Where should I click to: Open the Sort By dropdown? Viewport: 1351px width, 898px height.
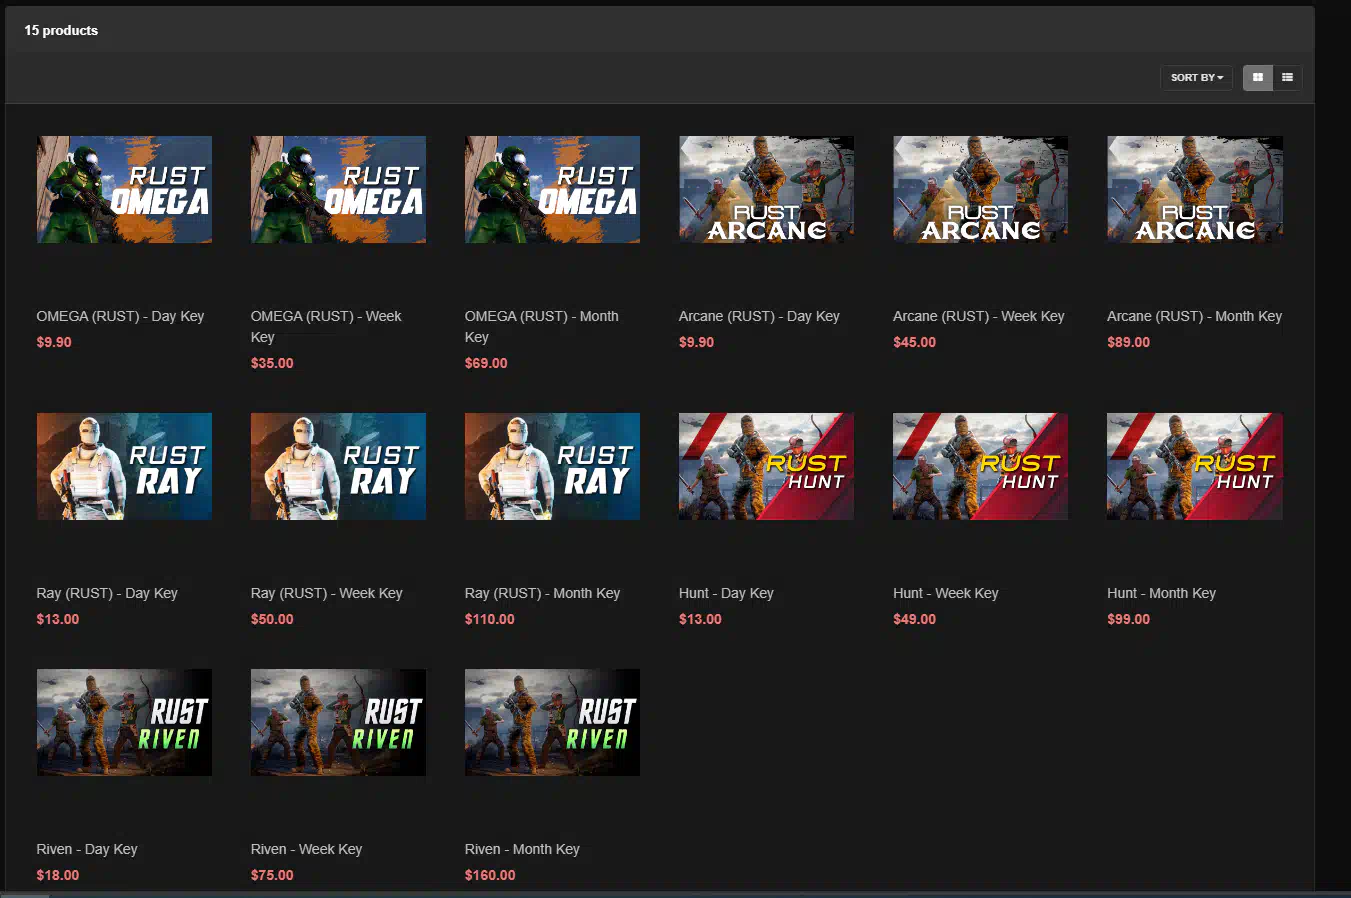point(1197,77)
